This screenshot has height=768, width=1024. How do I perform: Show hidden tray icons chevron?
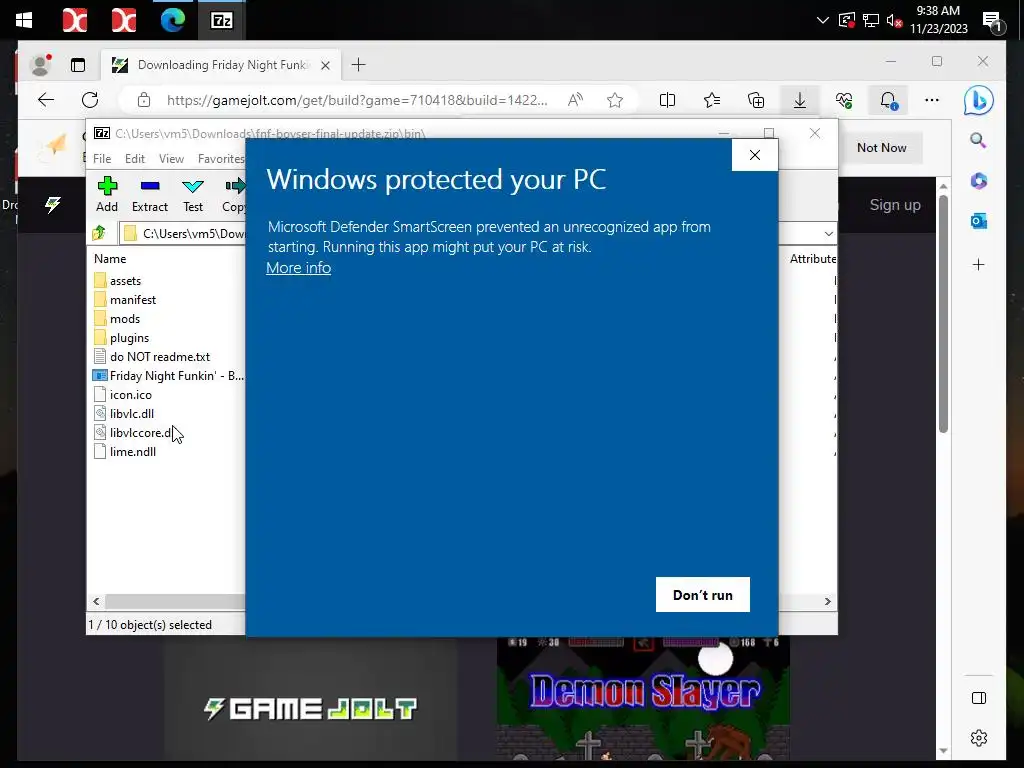[823, 20]
